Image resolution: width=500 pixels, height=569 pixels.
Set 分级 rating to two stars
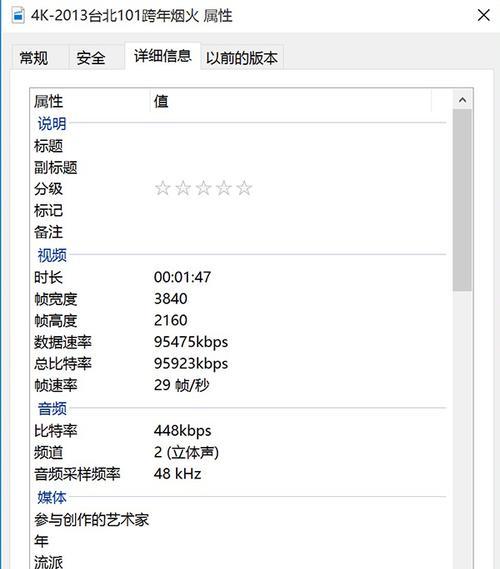point(183,188)
